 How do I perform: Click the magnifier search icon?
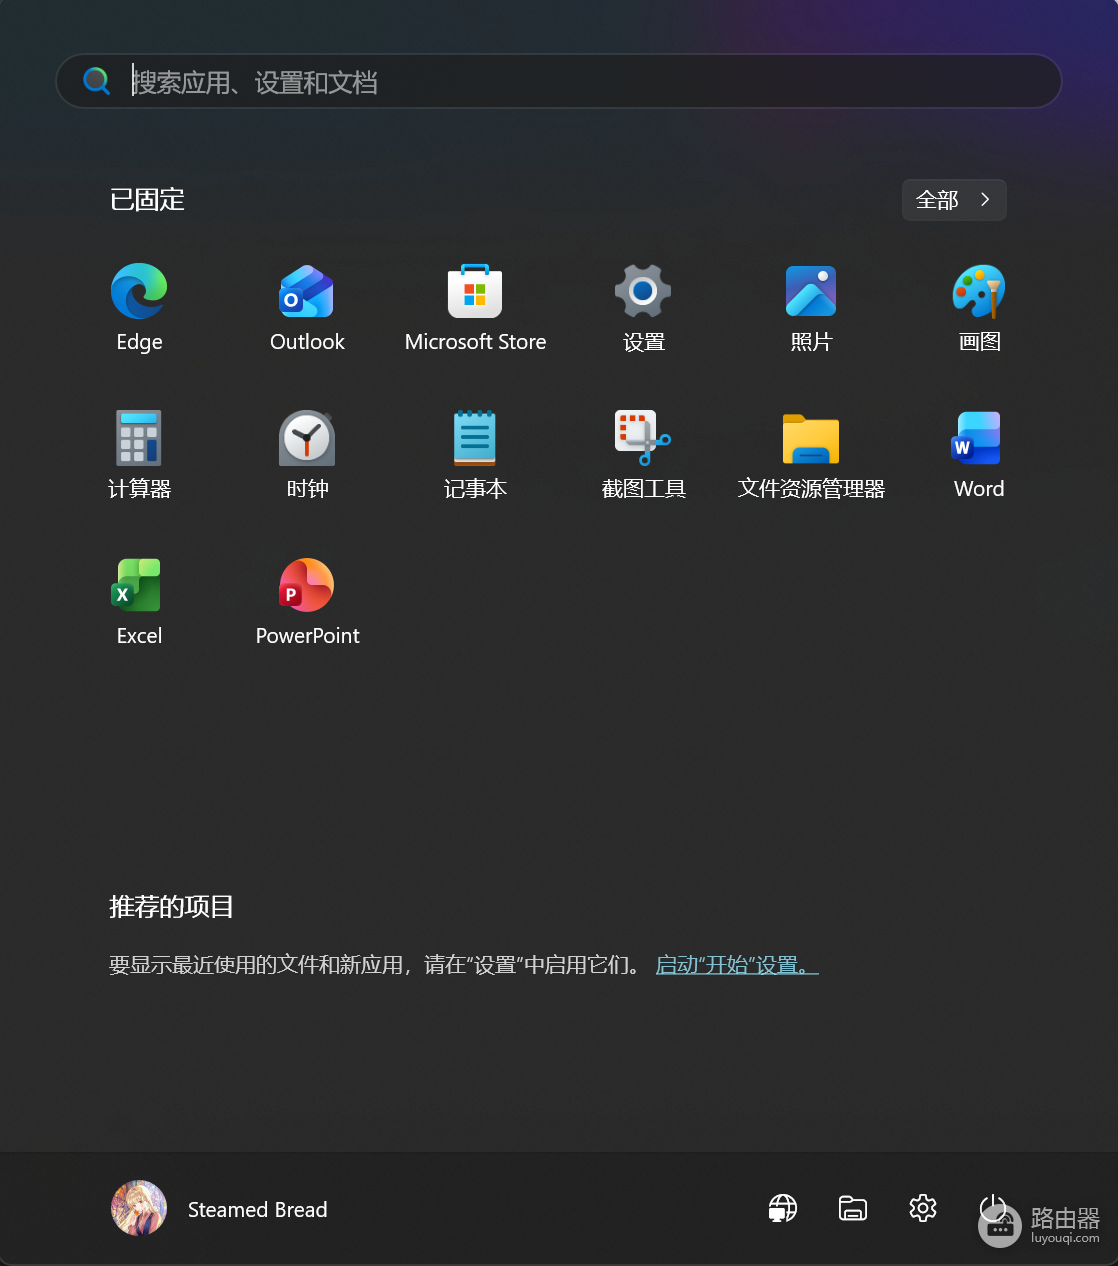tap(96, 81)
